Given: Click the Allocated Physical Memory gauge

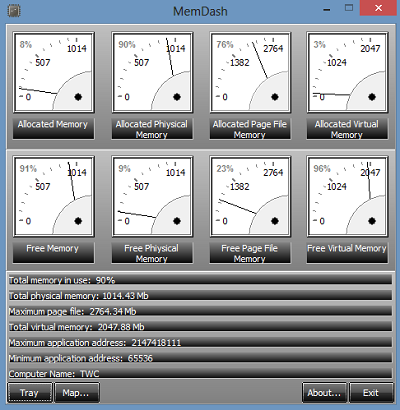Looking at the screenshot, I should (152, 72).
